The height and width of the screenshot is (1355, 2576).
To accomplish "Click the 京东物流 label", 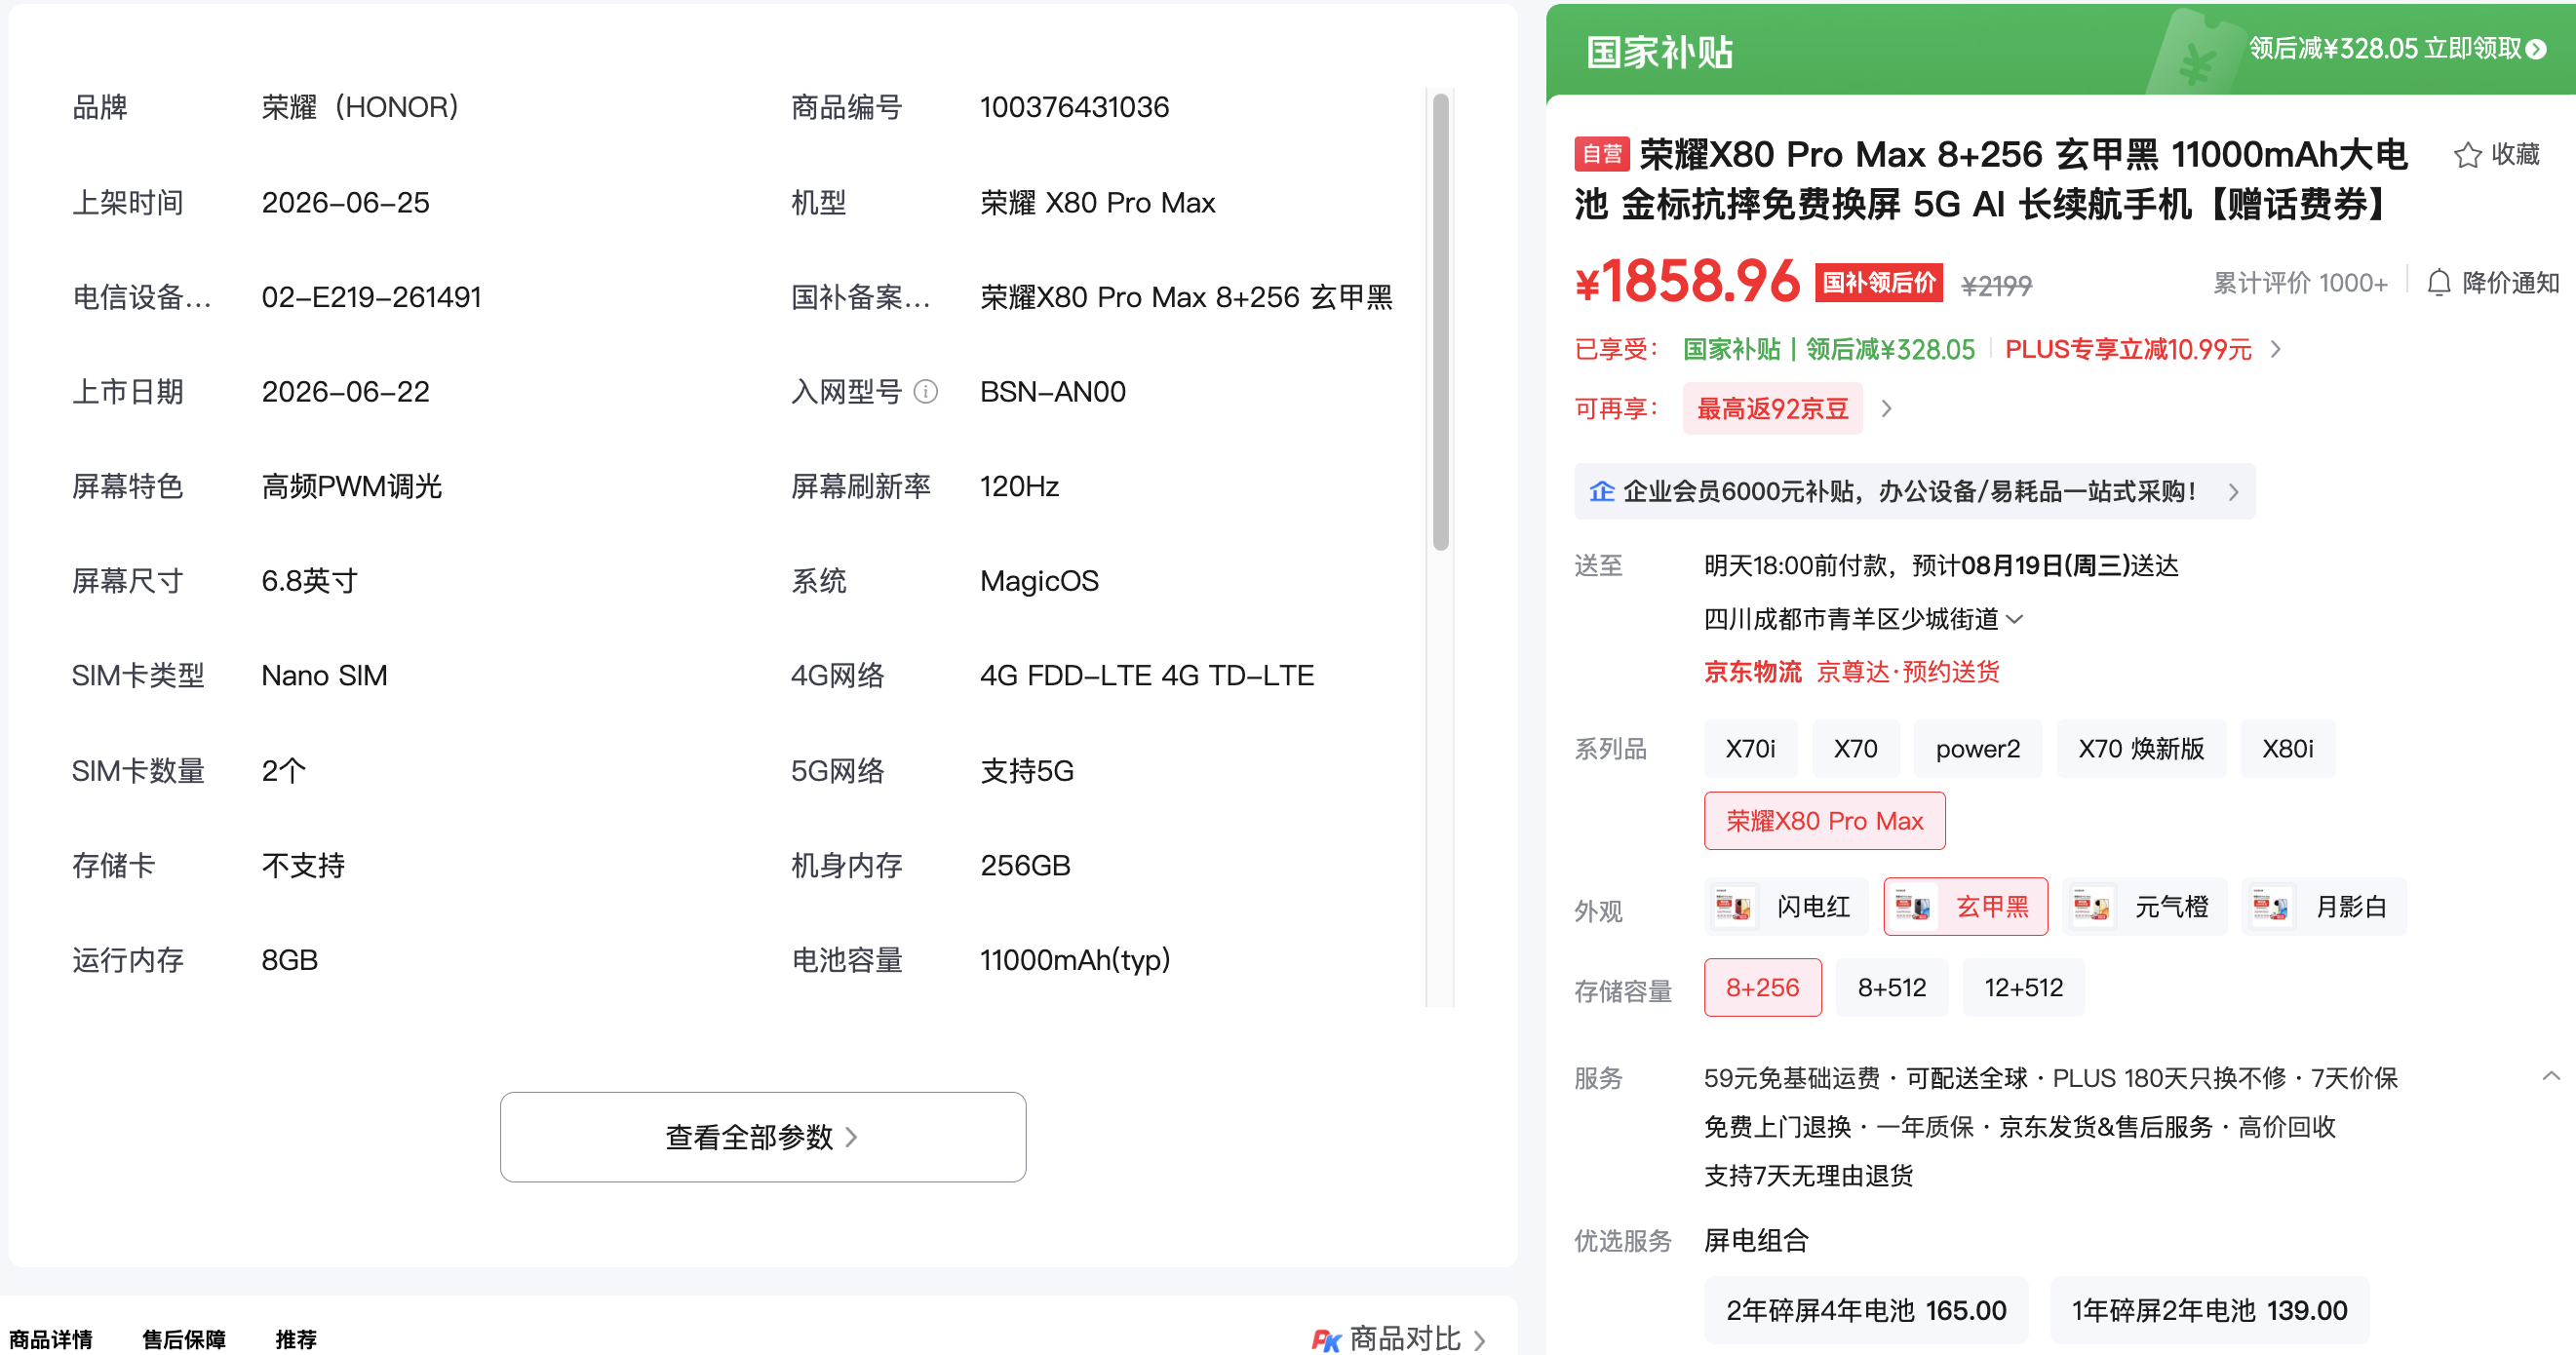I will pos(1753,672).
